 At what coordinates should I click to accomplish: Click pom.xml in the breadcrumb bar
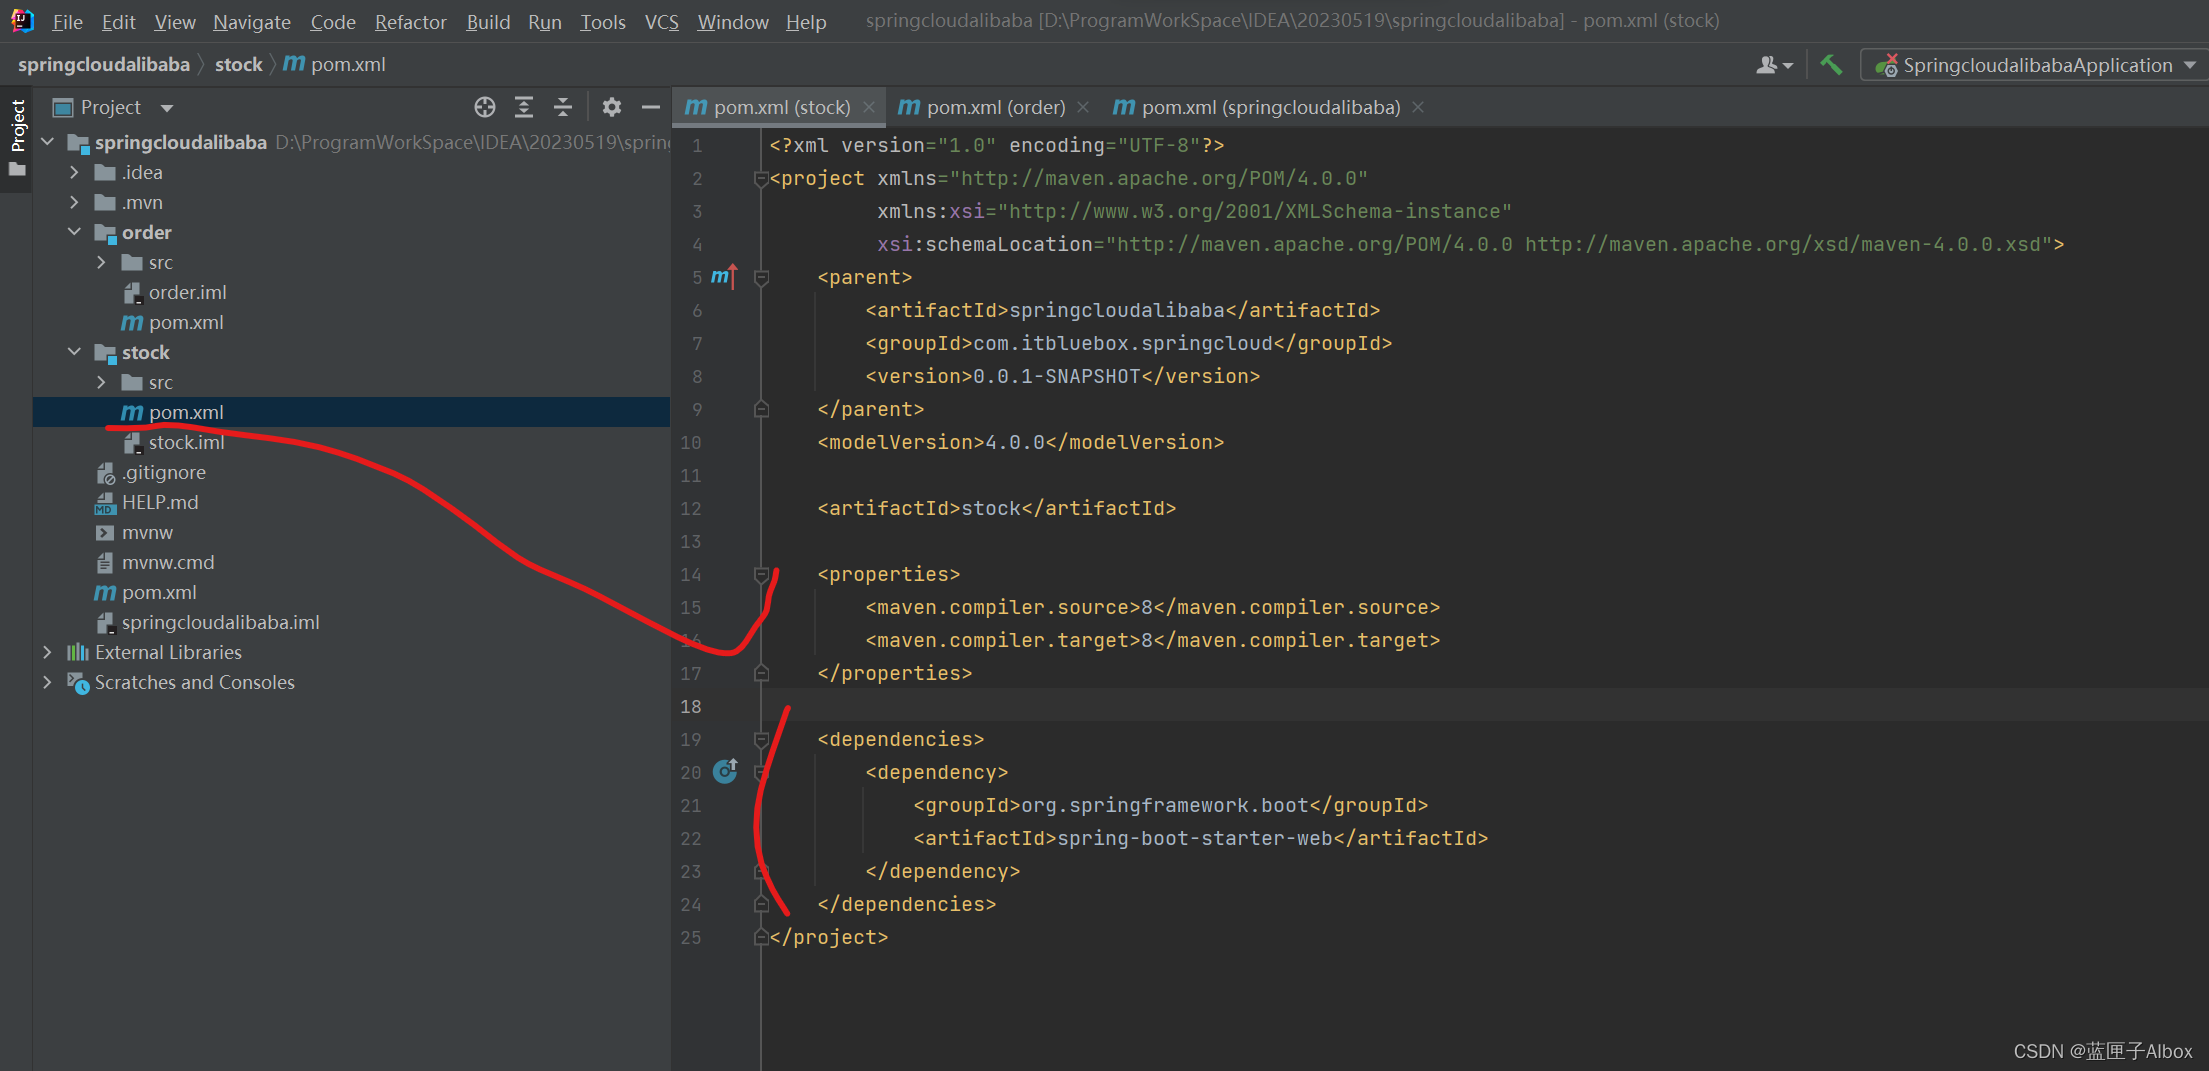(x=334, y=65)
